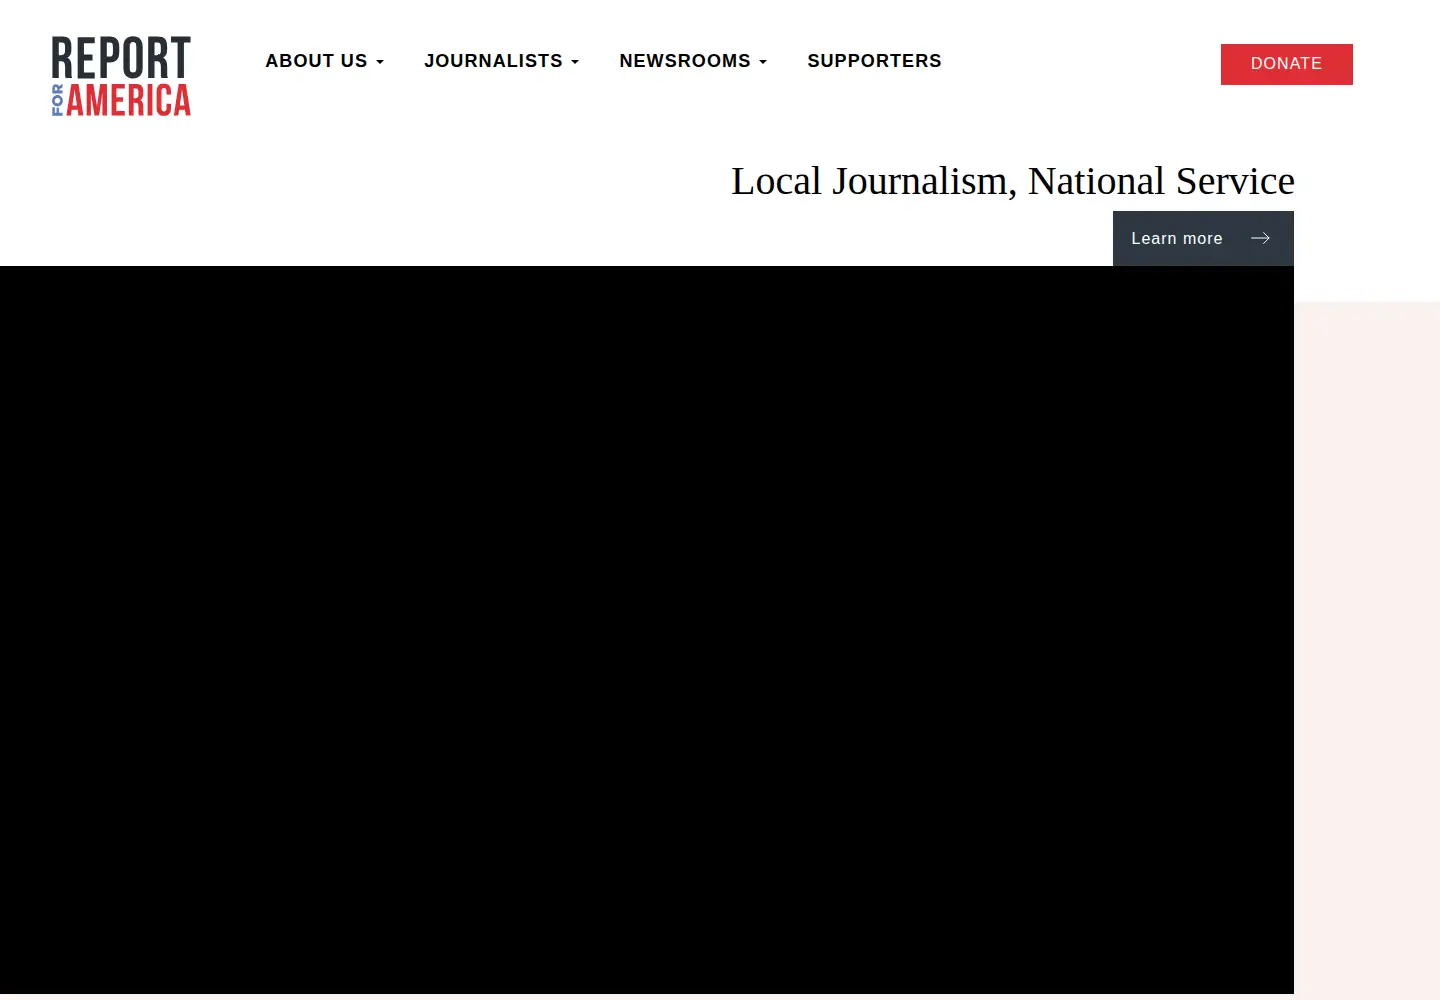The image size is (1440, 1000).
Task: Click the arrow icon in Learn more
Action: (1260, 238)
